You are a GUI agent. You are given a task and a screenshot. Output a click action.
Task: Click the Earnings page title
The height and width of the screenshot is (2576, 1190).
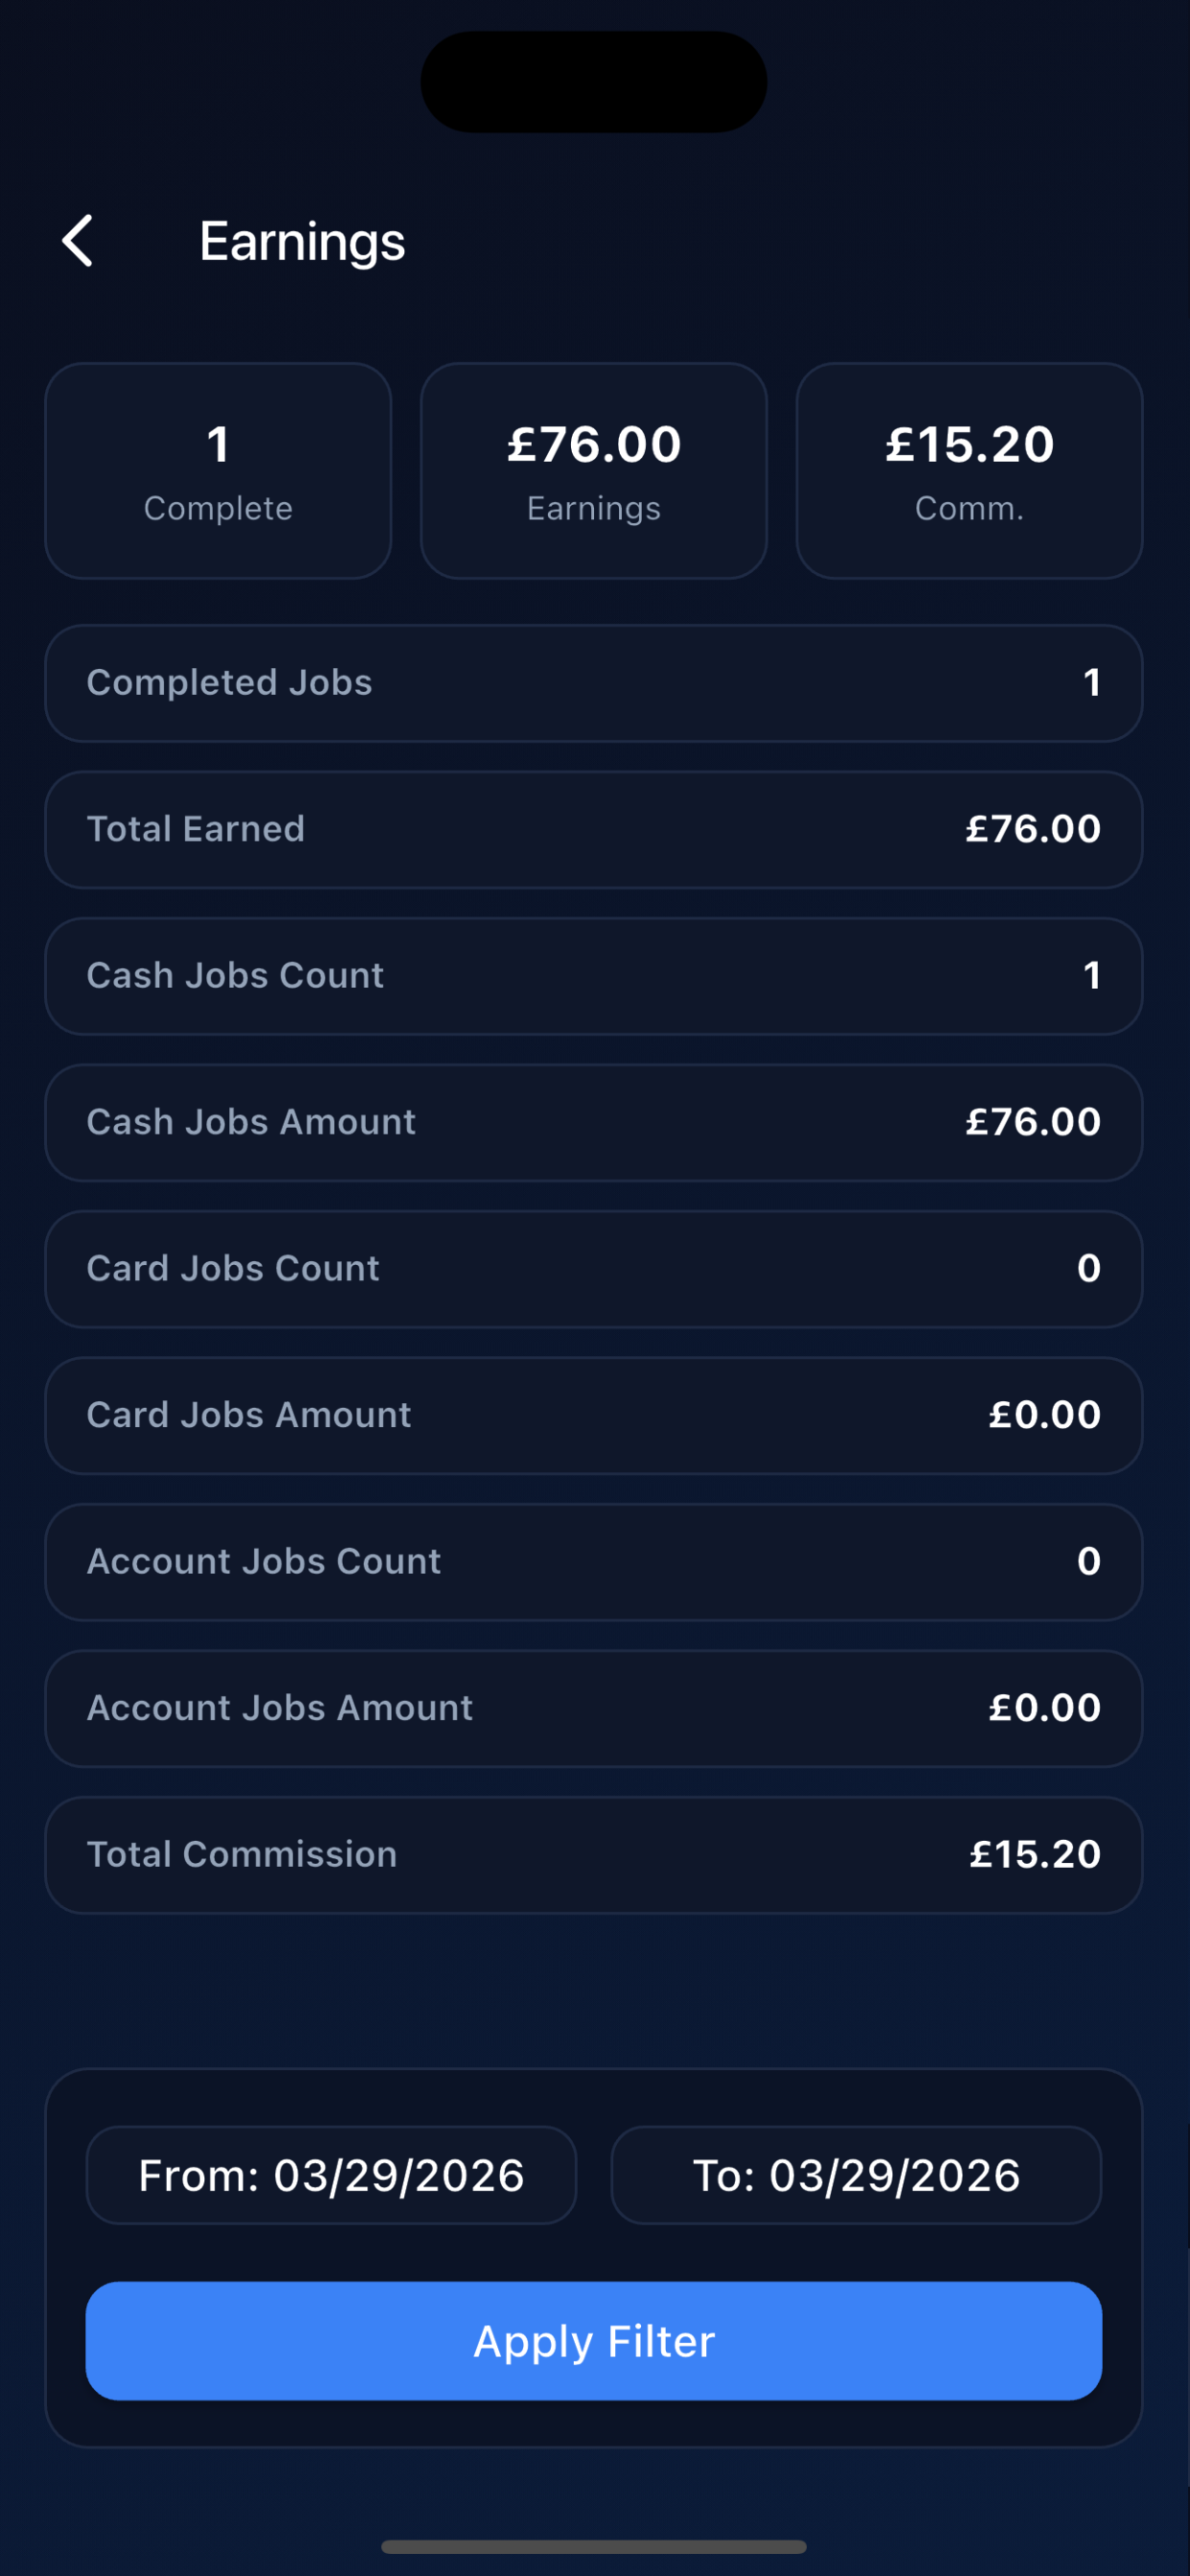302,243
